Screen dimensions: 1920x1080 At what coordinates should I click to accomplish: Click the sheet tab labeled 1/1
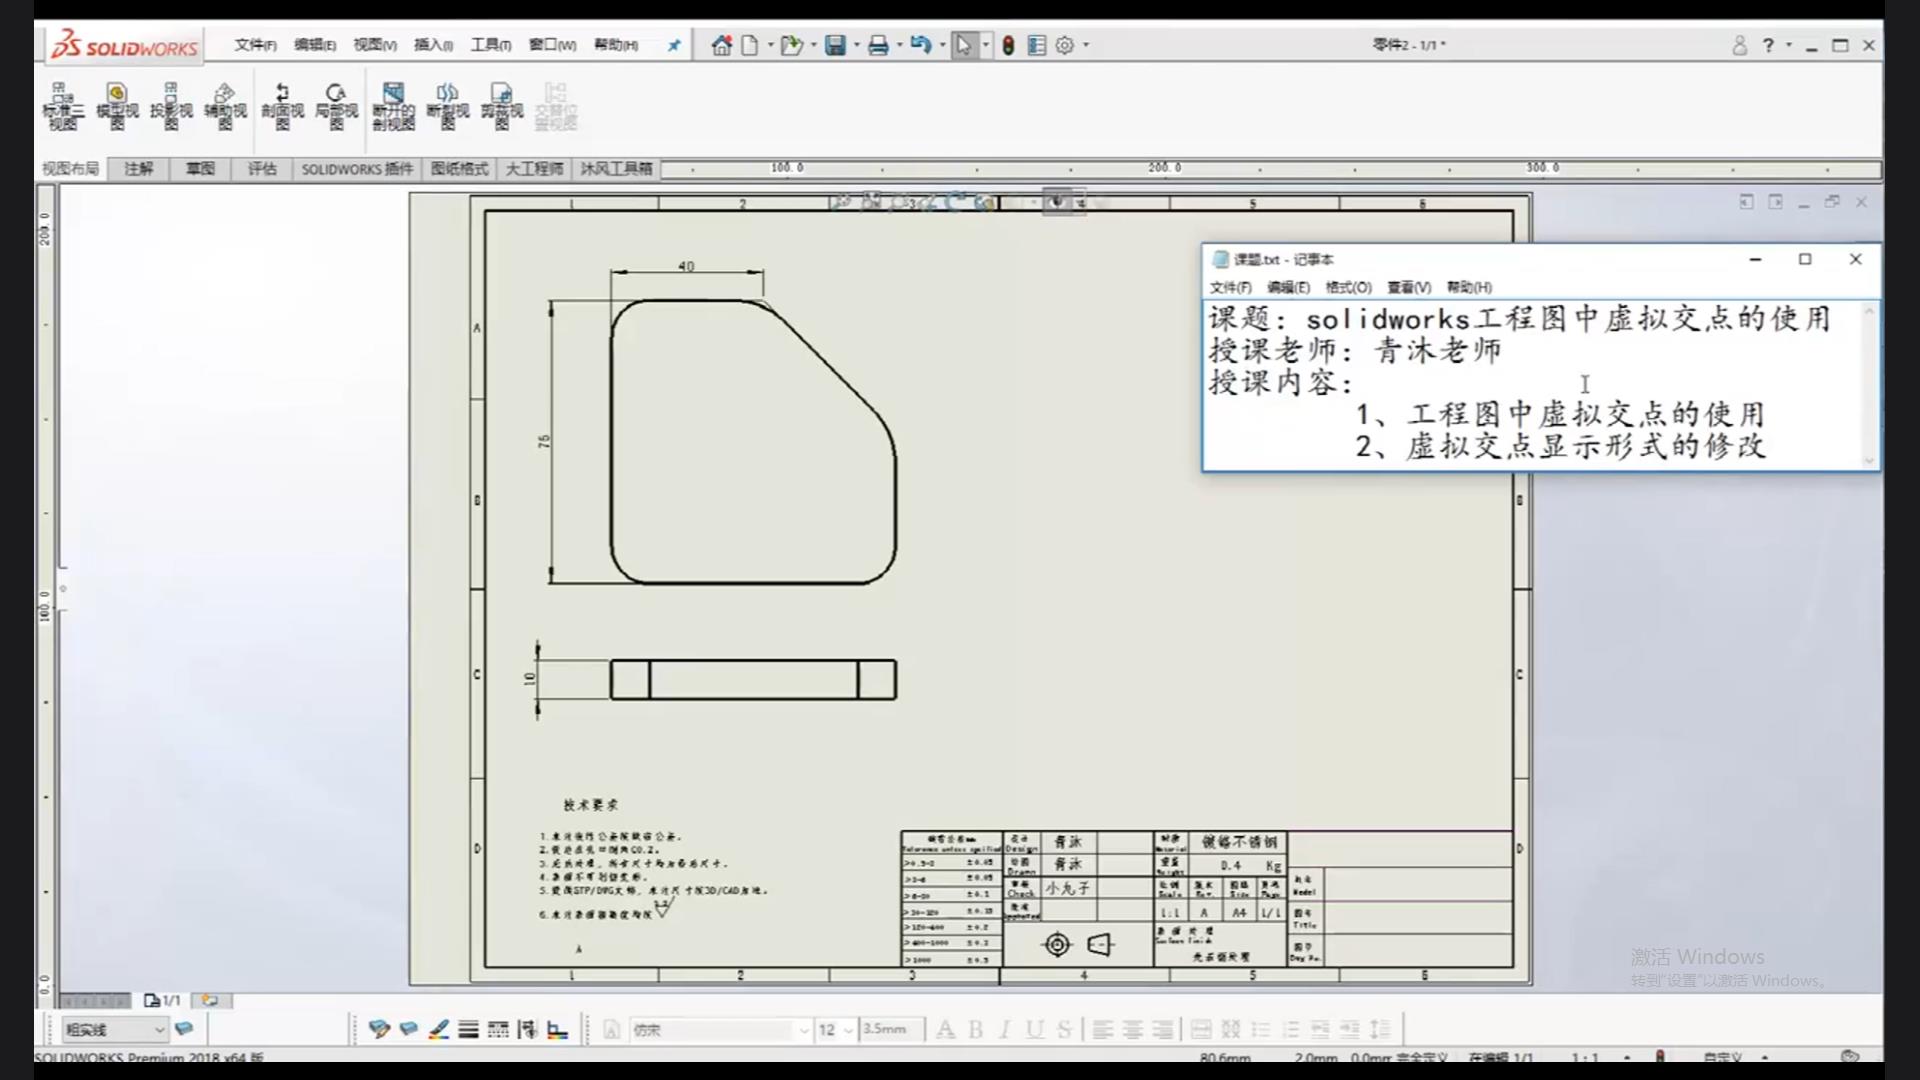point(163,1000)
